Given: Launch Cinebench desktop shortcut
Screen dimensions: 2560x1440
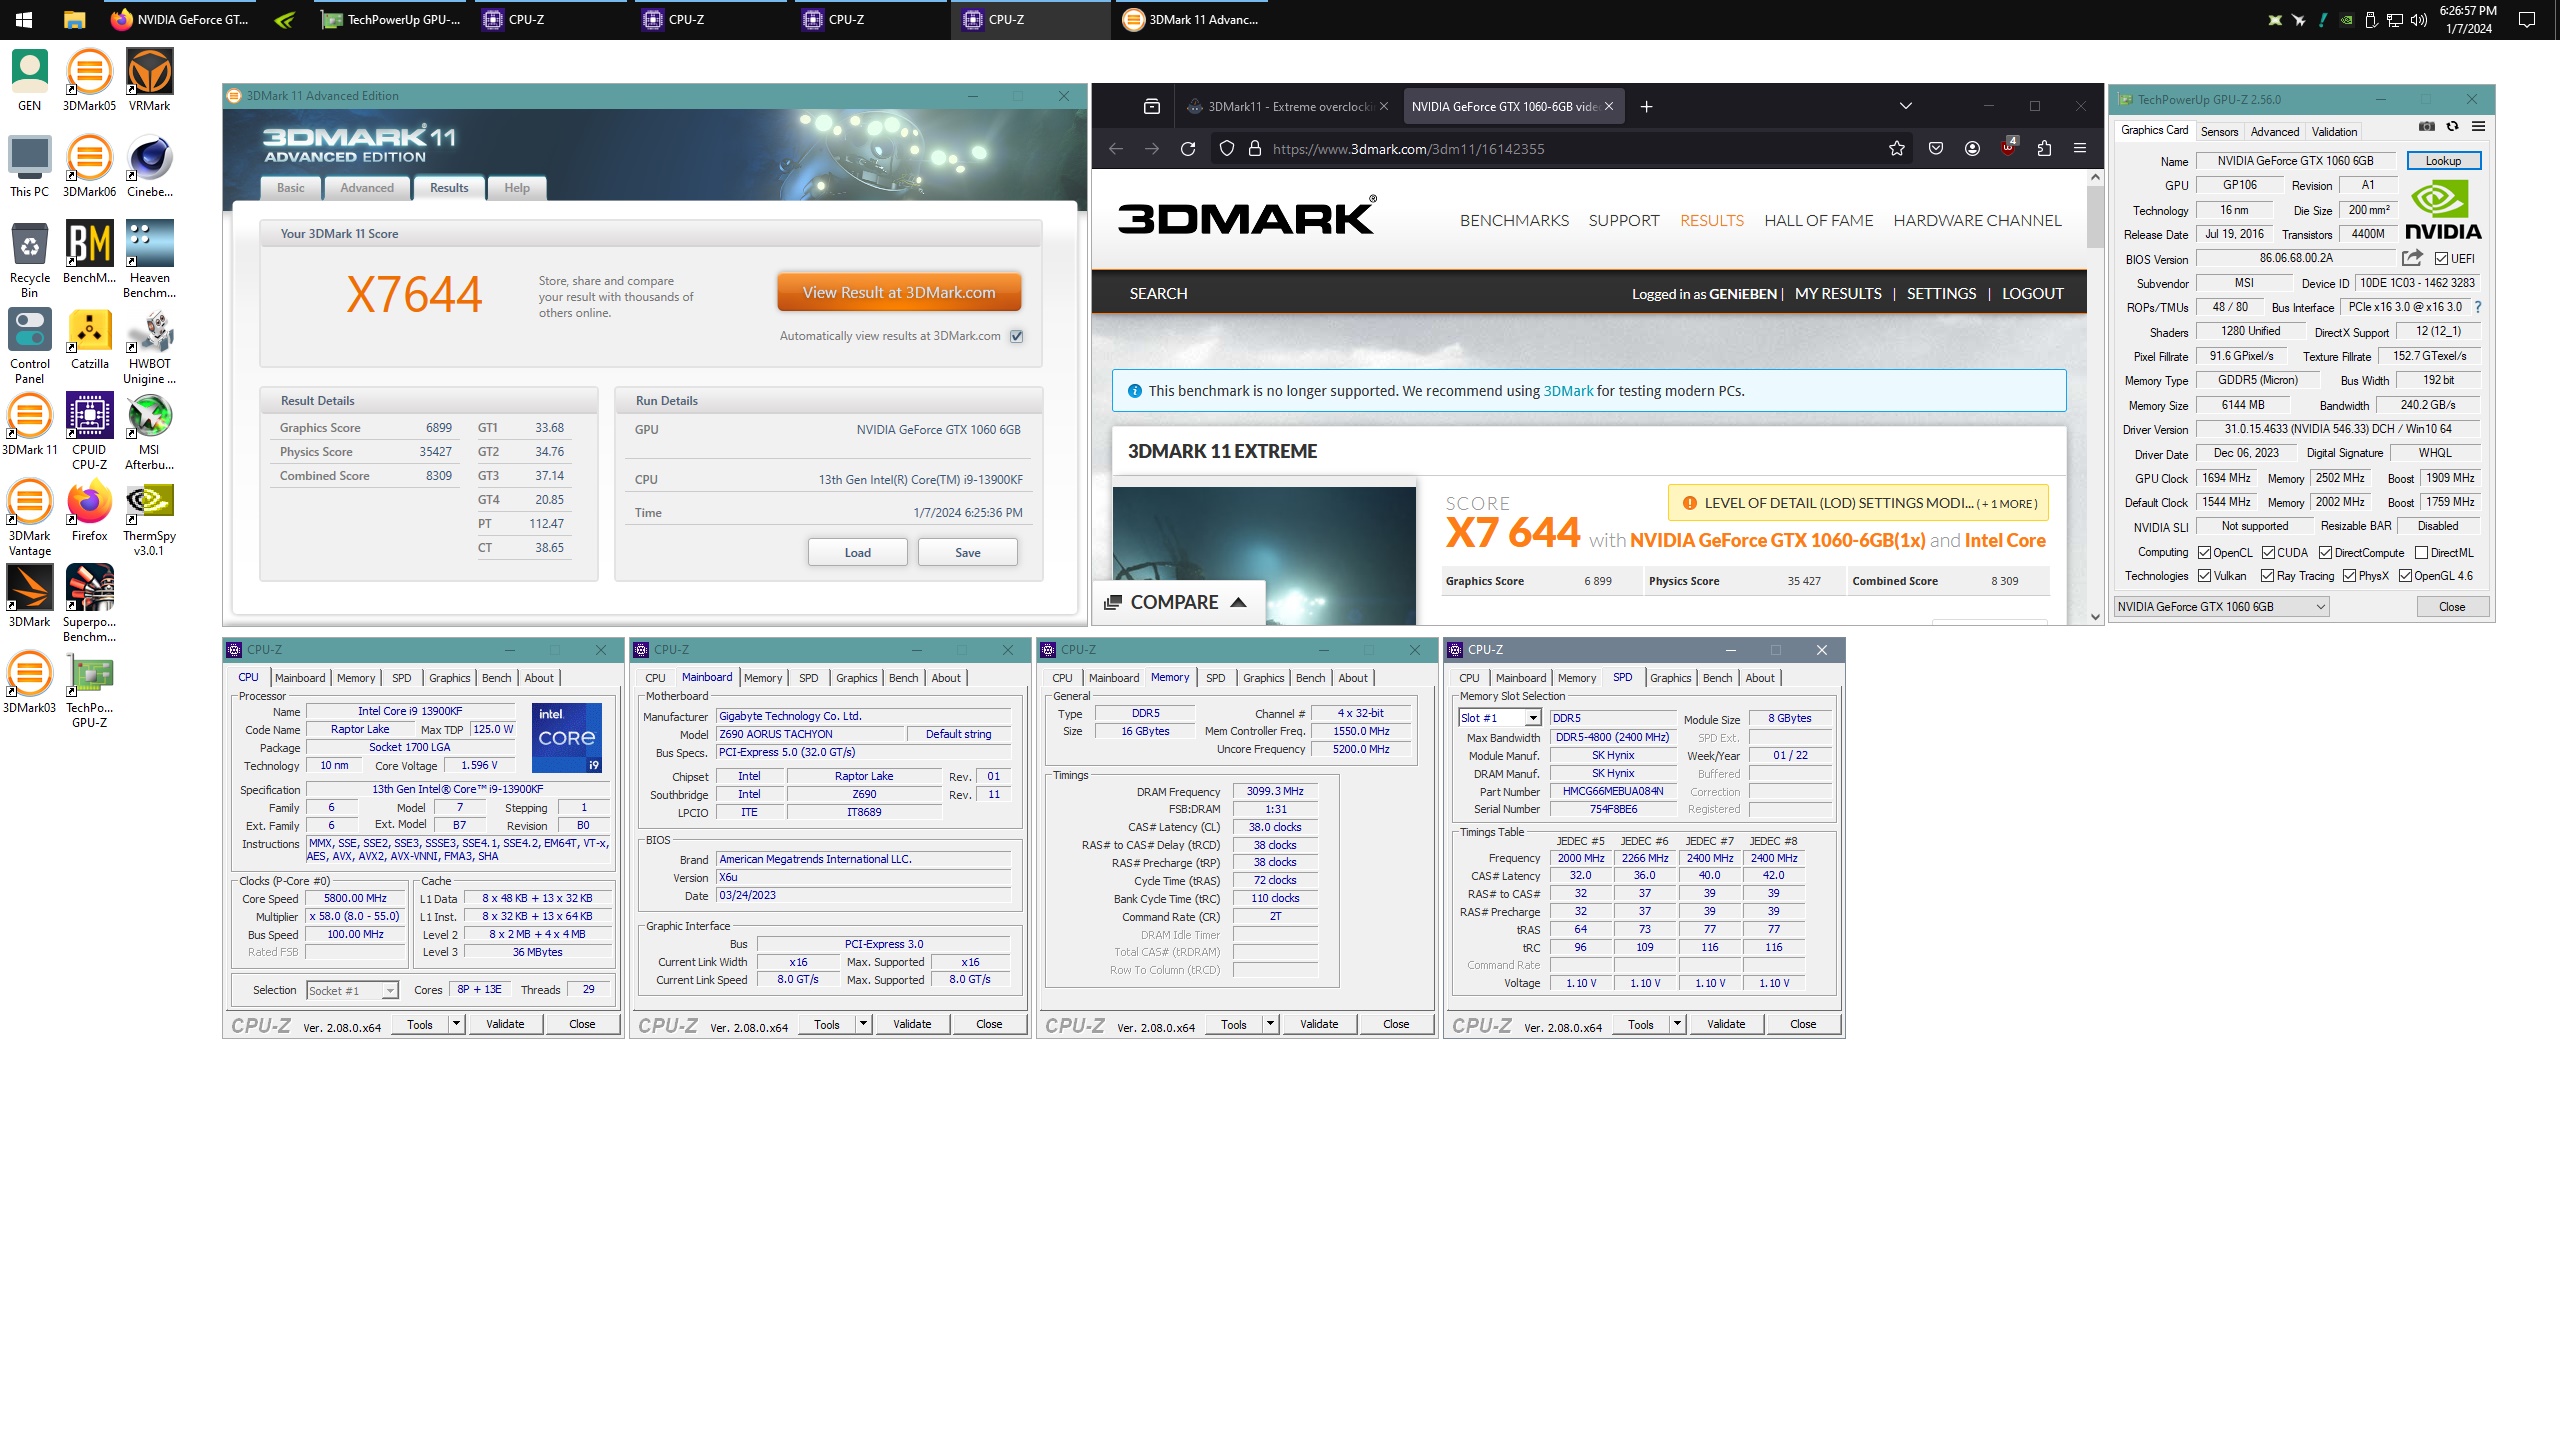Looking at the screenshot, I should tap(149, 166).
